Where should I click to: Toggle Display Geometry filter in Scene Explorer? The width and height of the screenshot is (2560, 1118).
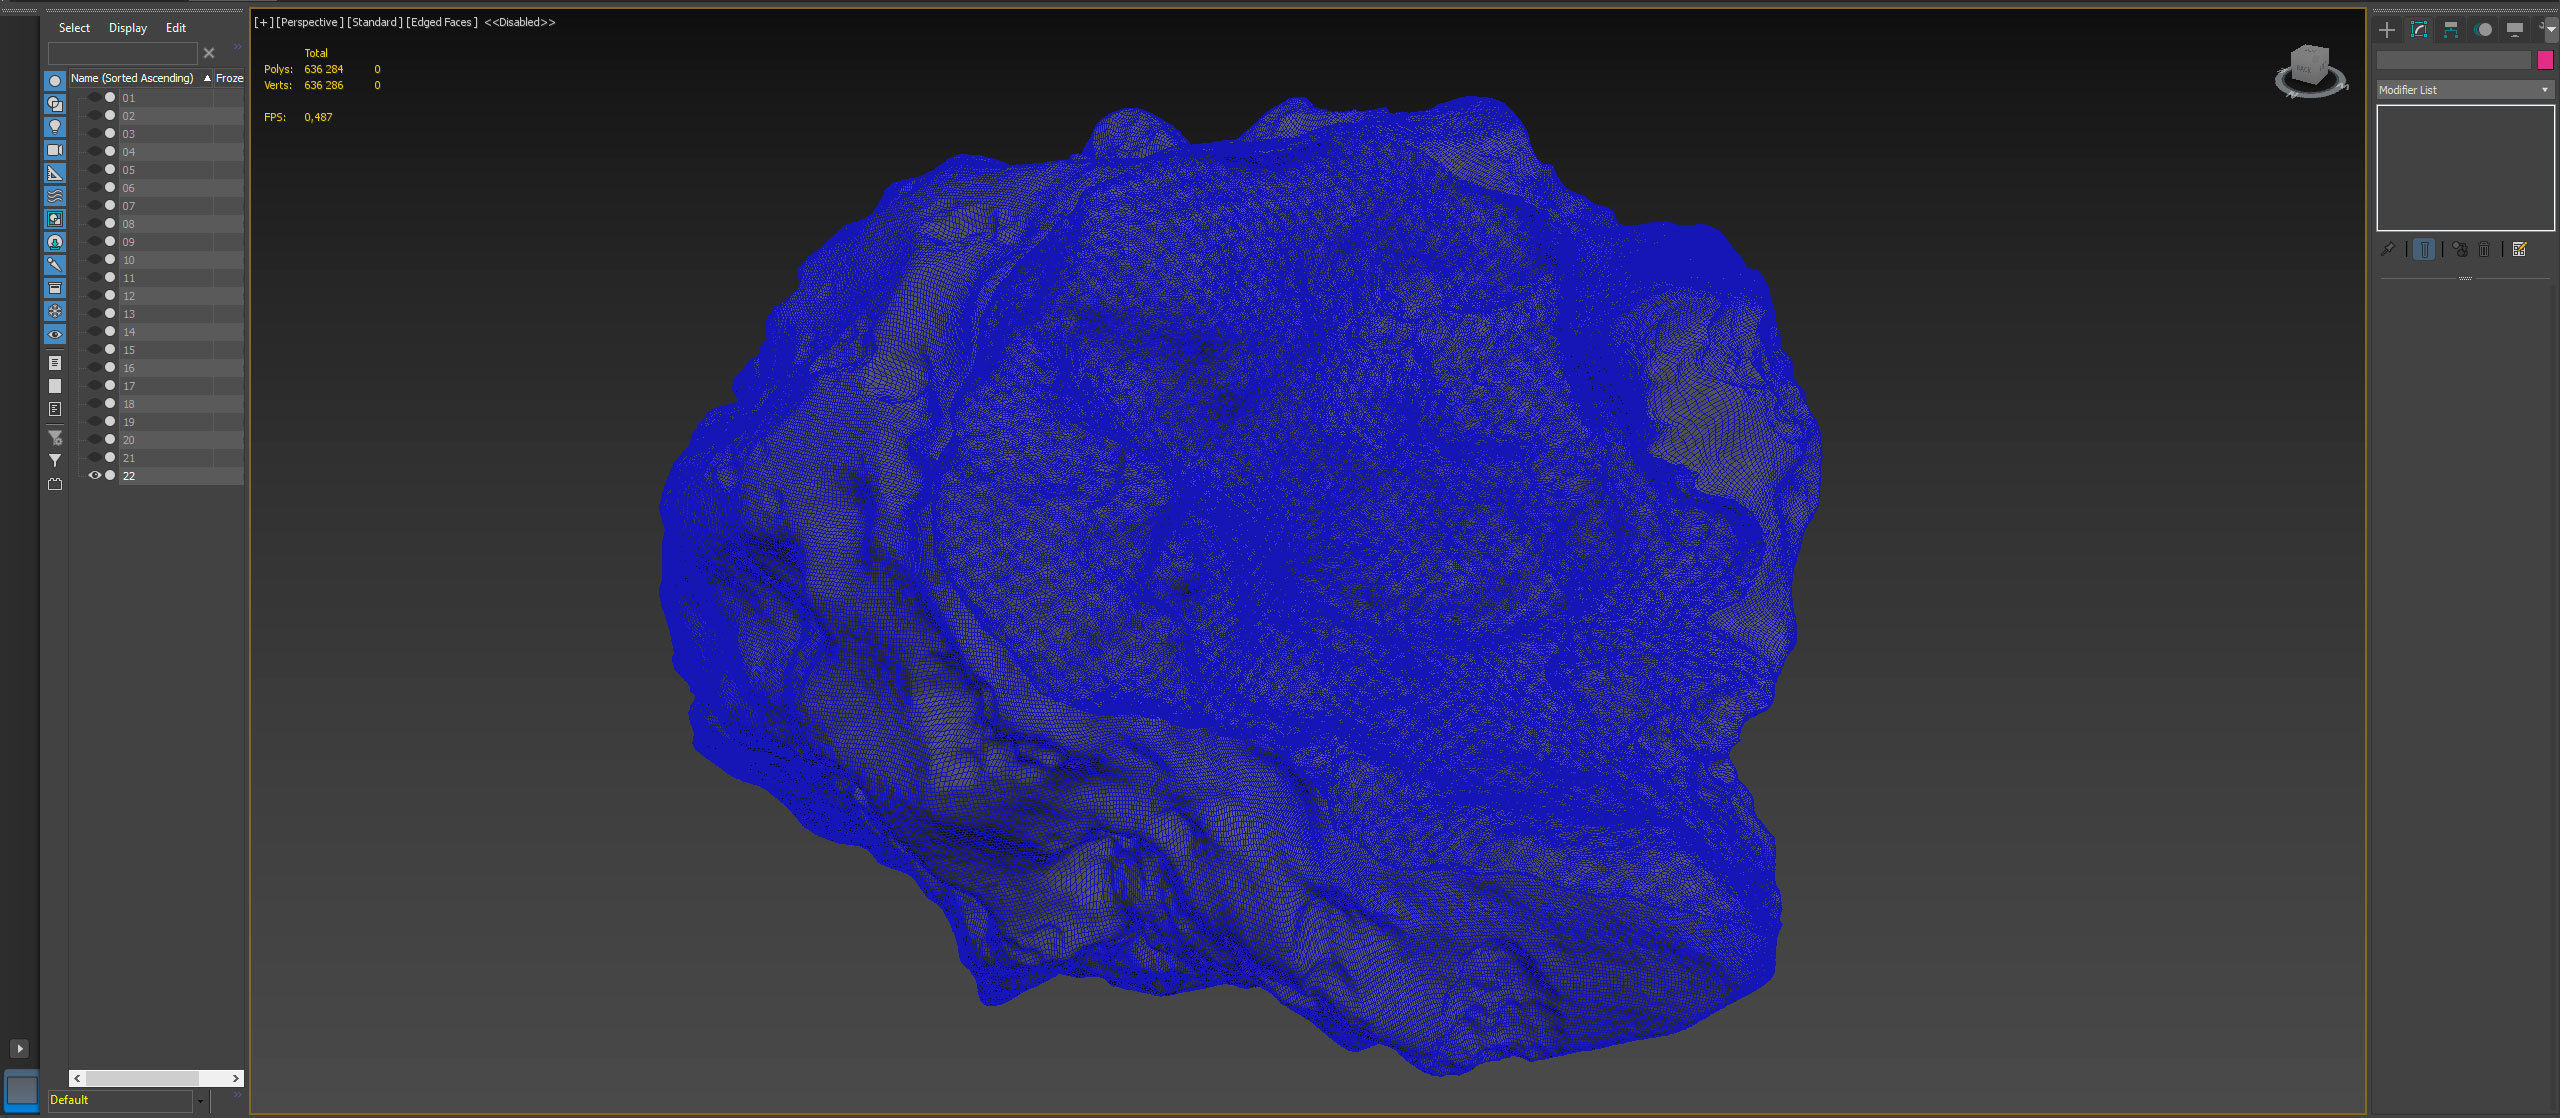coord(55,81)
